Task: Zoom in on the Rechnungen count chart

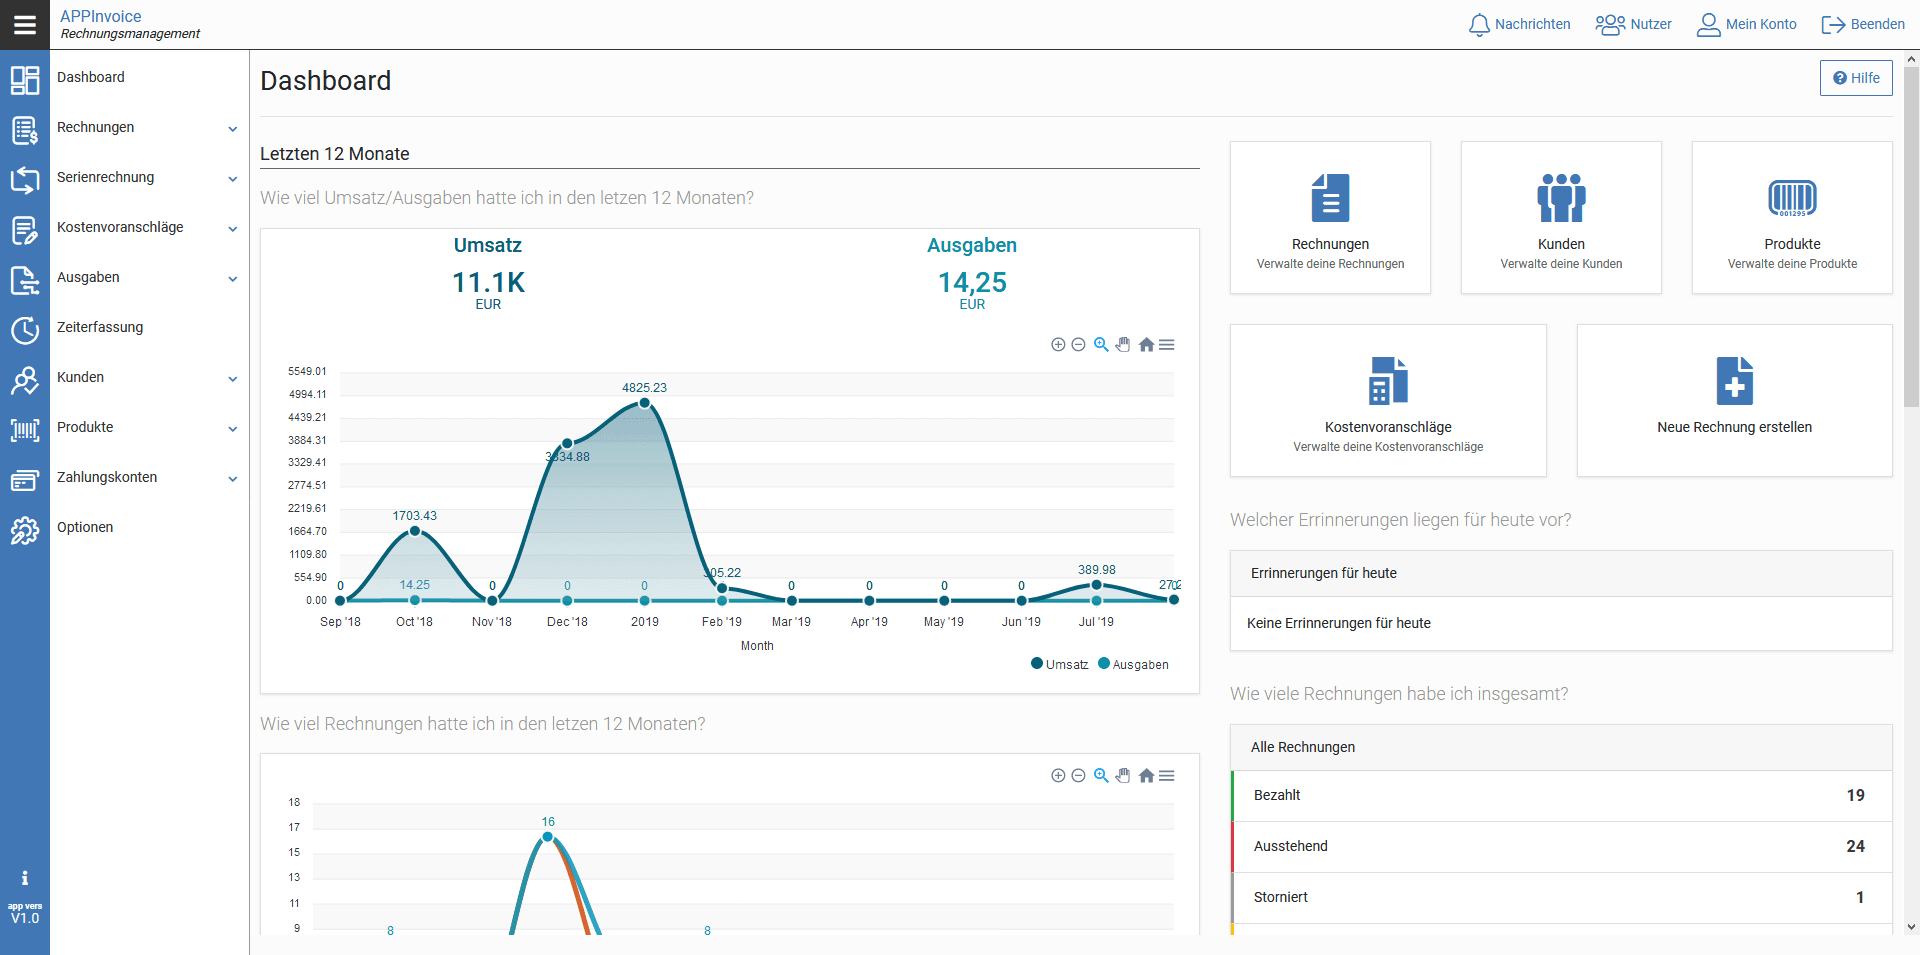Action: pos(1058,775)
